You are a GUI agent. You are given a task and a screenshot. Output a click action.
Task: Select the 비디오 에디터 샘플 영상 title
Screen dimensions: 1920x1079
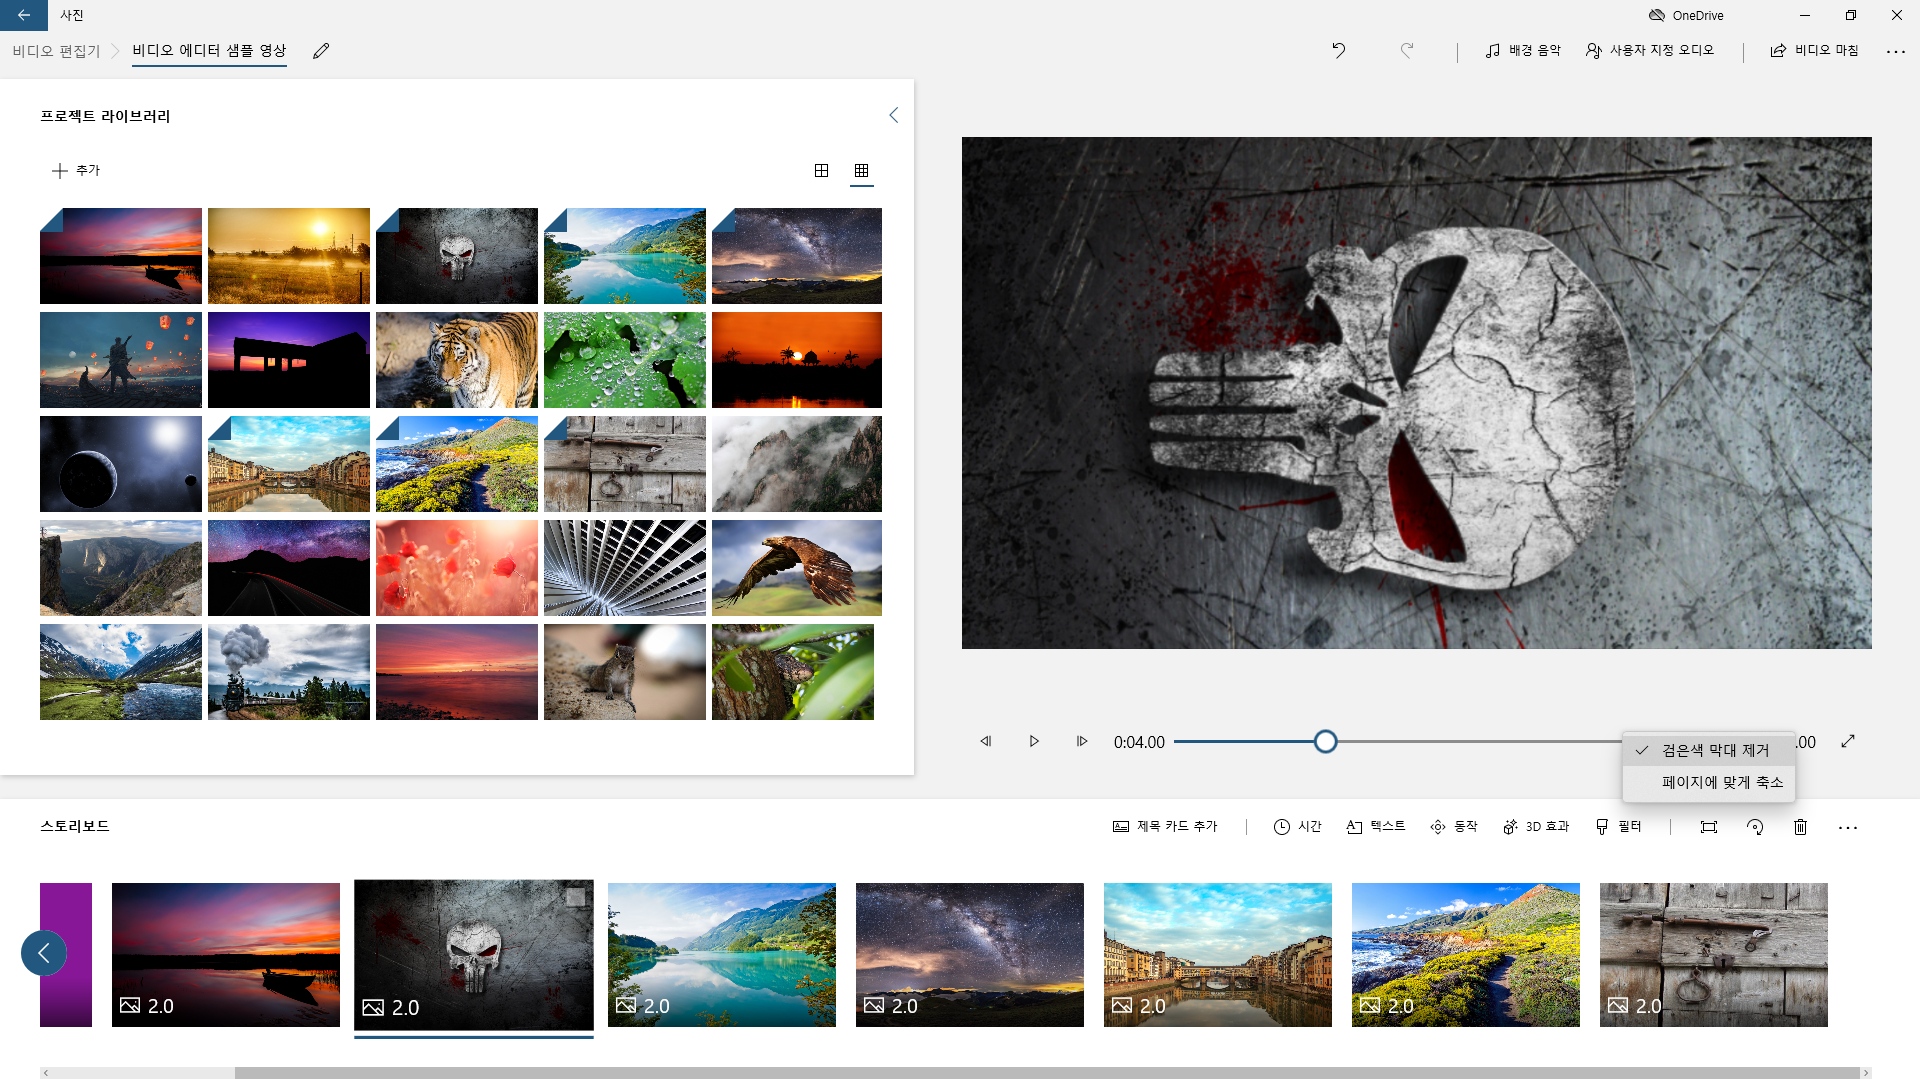click(x=209, y=50)
